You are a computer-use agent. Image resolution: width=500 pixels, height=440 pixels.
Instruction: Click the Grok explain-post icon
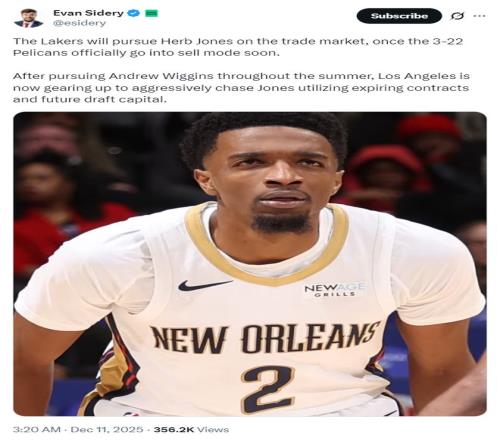click(x=457, y=16)
